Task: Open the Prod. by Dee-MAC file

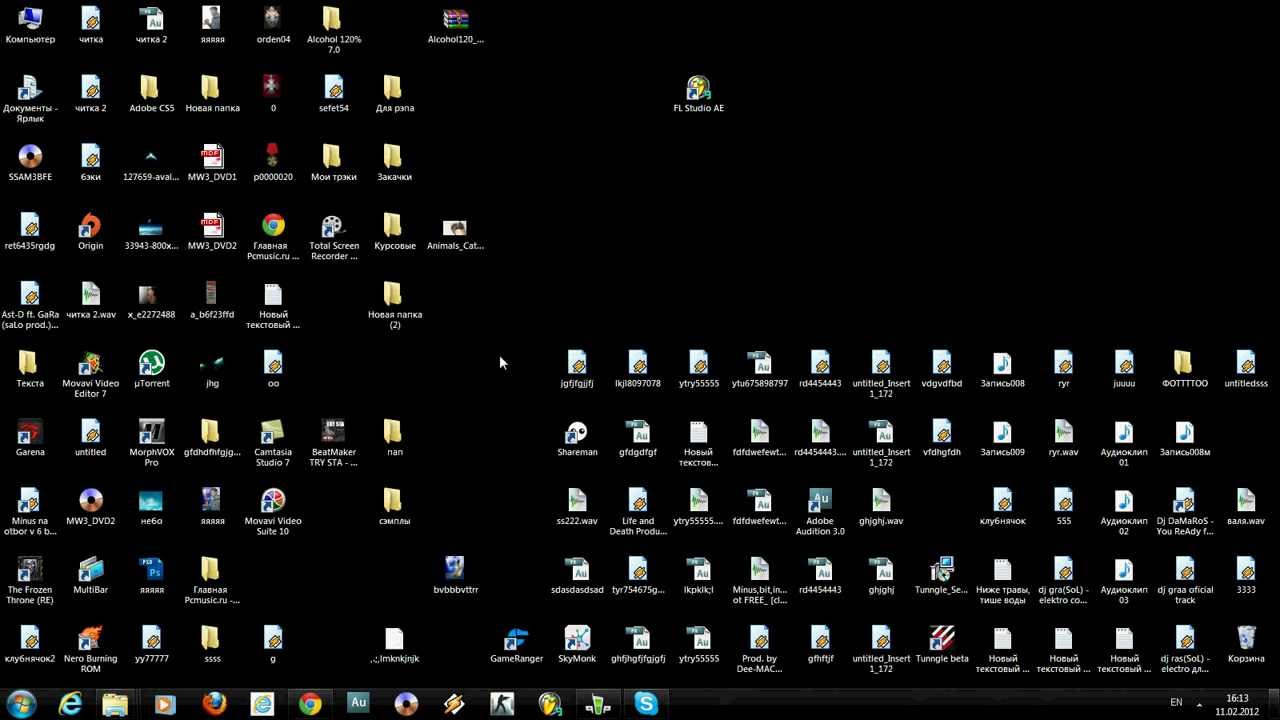Action: tap(759, 651)
